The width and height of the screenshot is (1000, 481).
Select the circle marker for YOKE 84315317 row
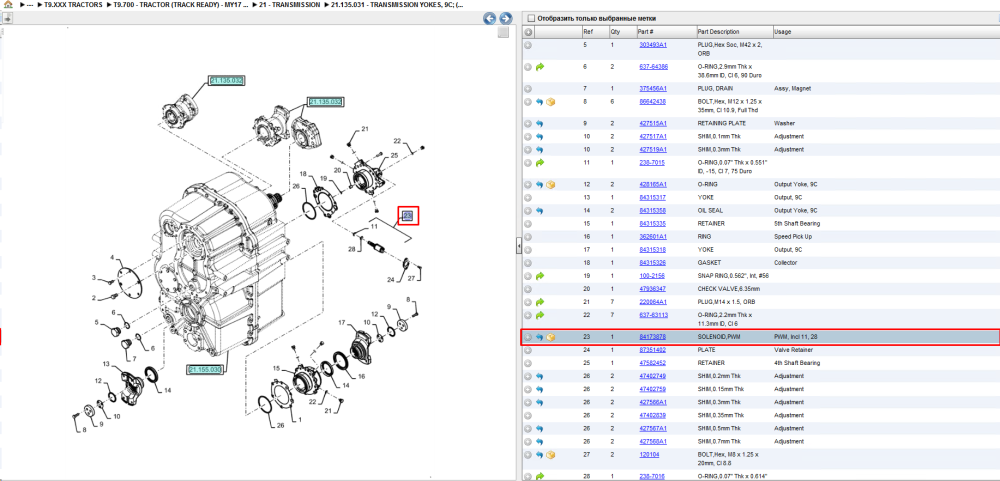point(528,197)
